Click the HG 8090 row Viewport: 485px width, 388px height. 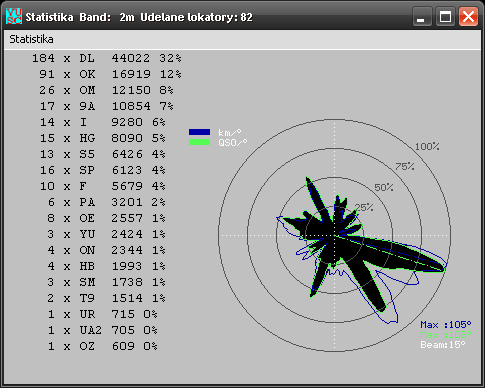(x=103, y=138)
